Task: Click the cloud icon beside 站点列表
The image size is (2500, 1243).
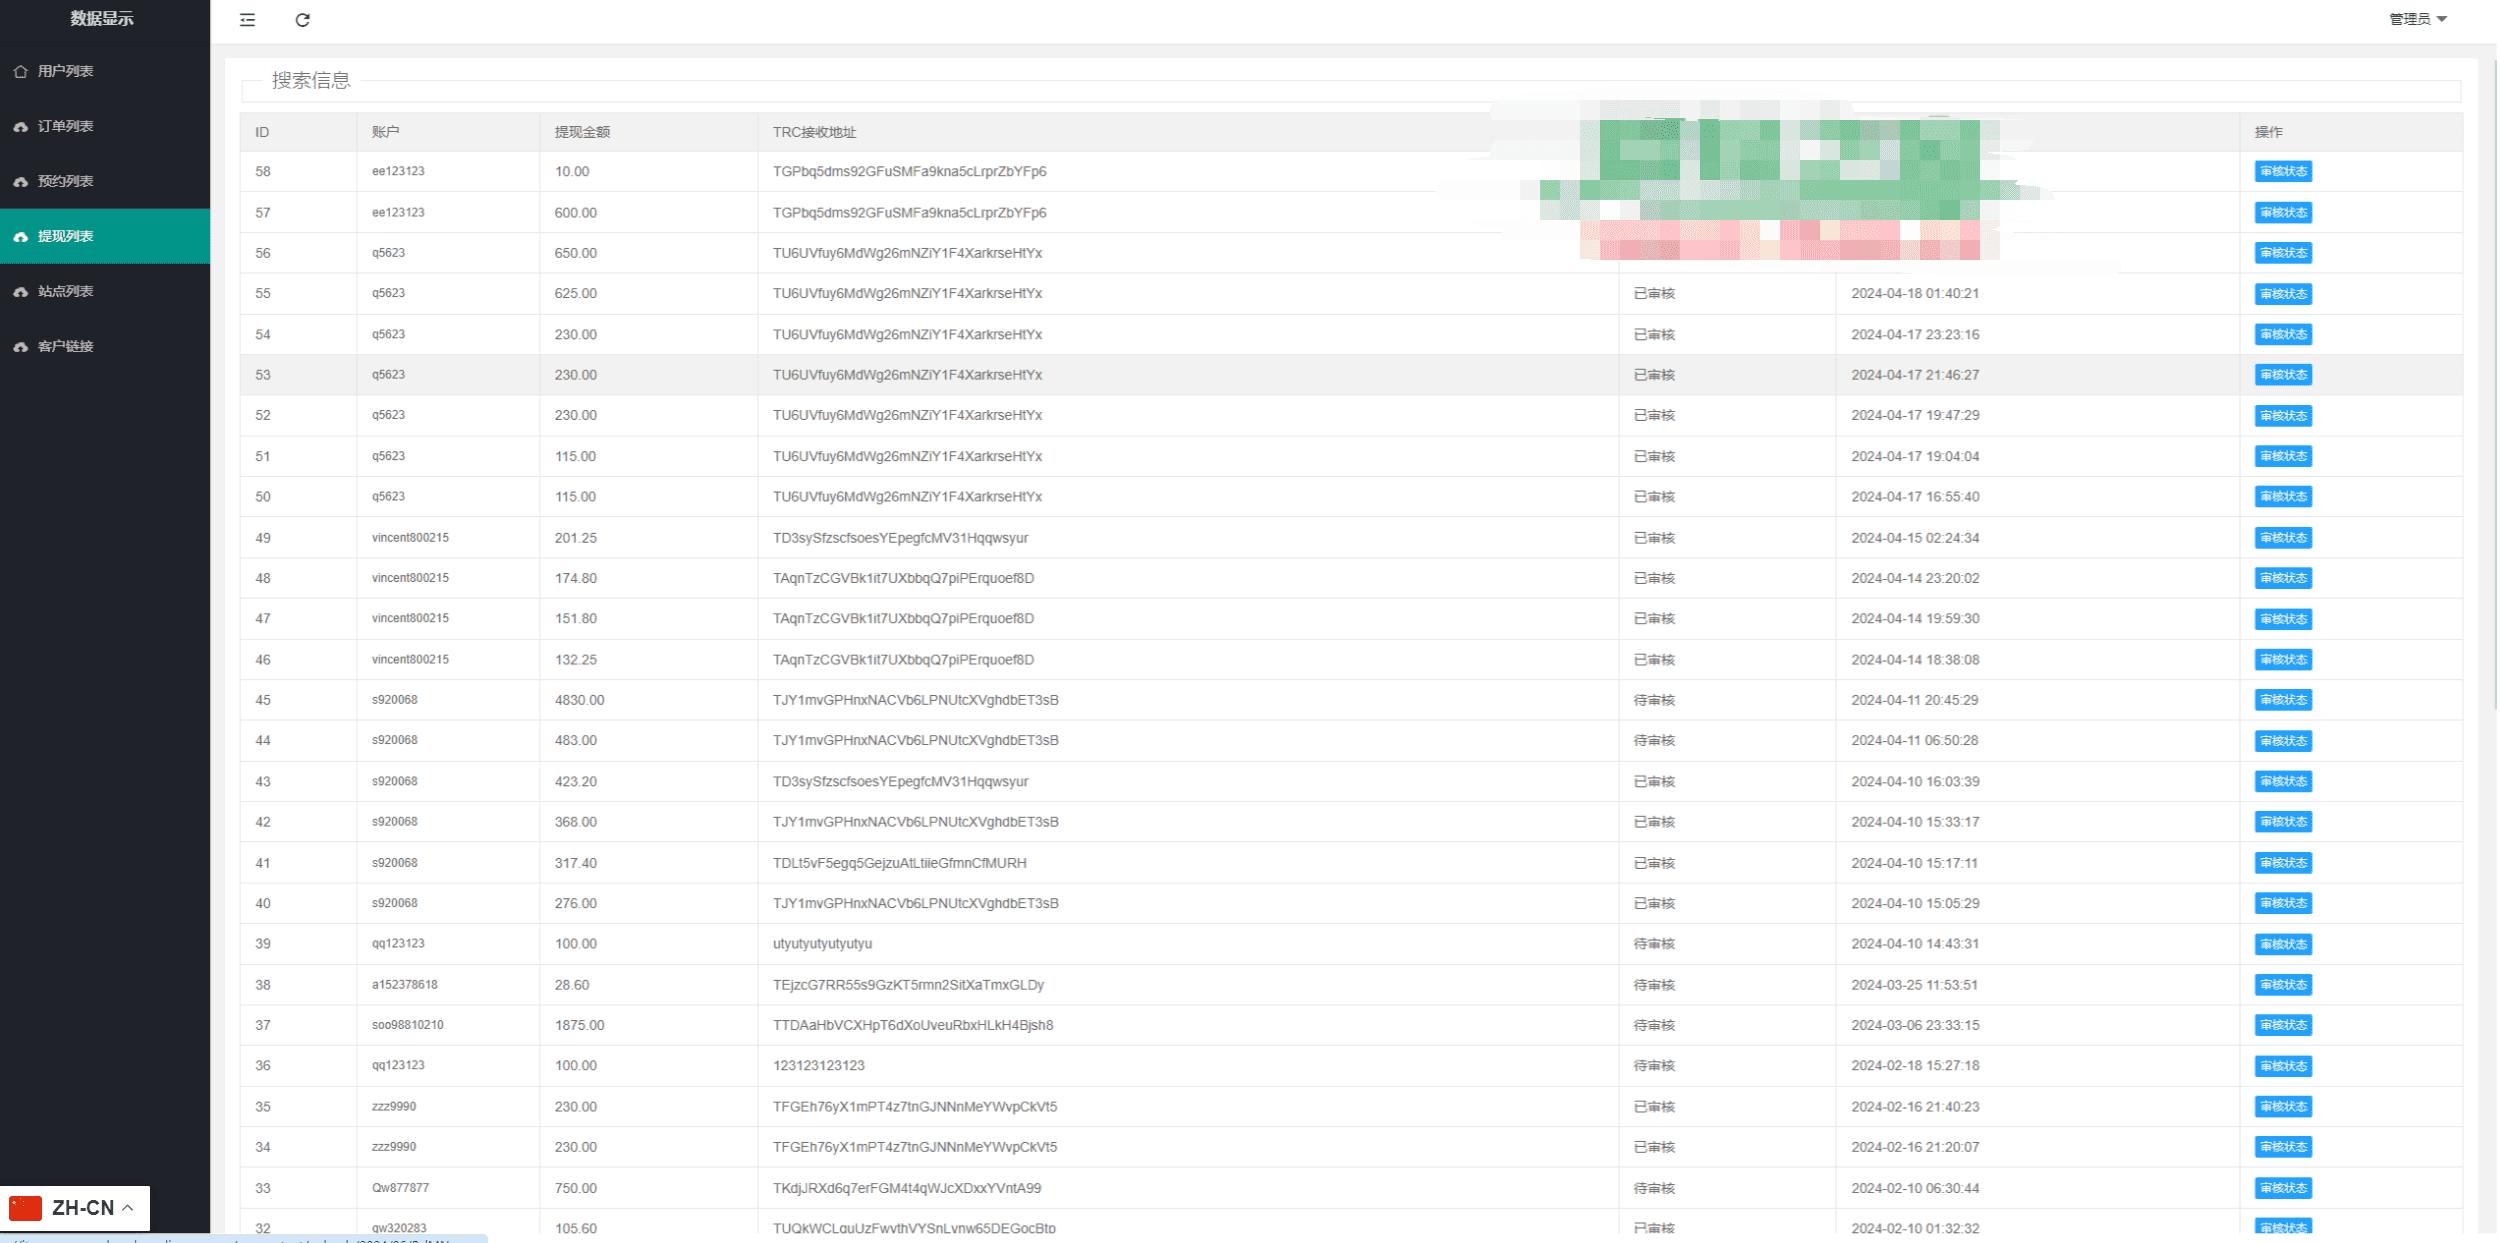Action: point(20,292)
